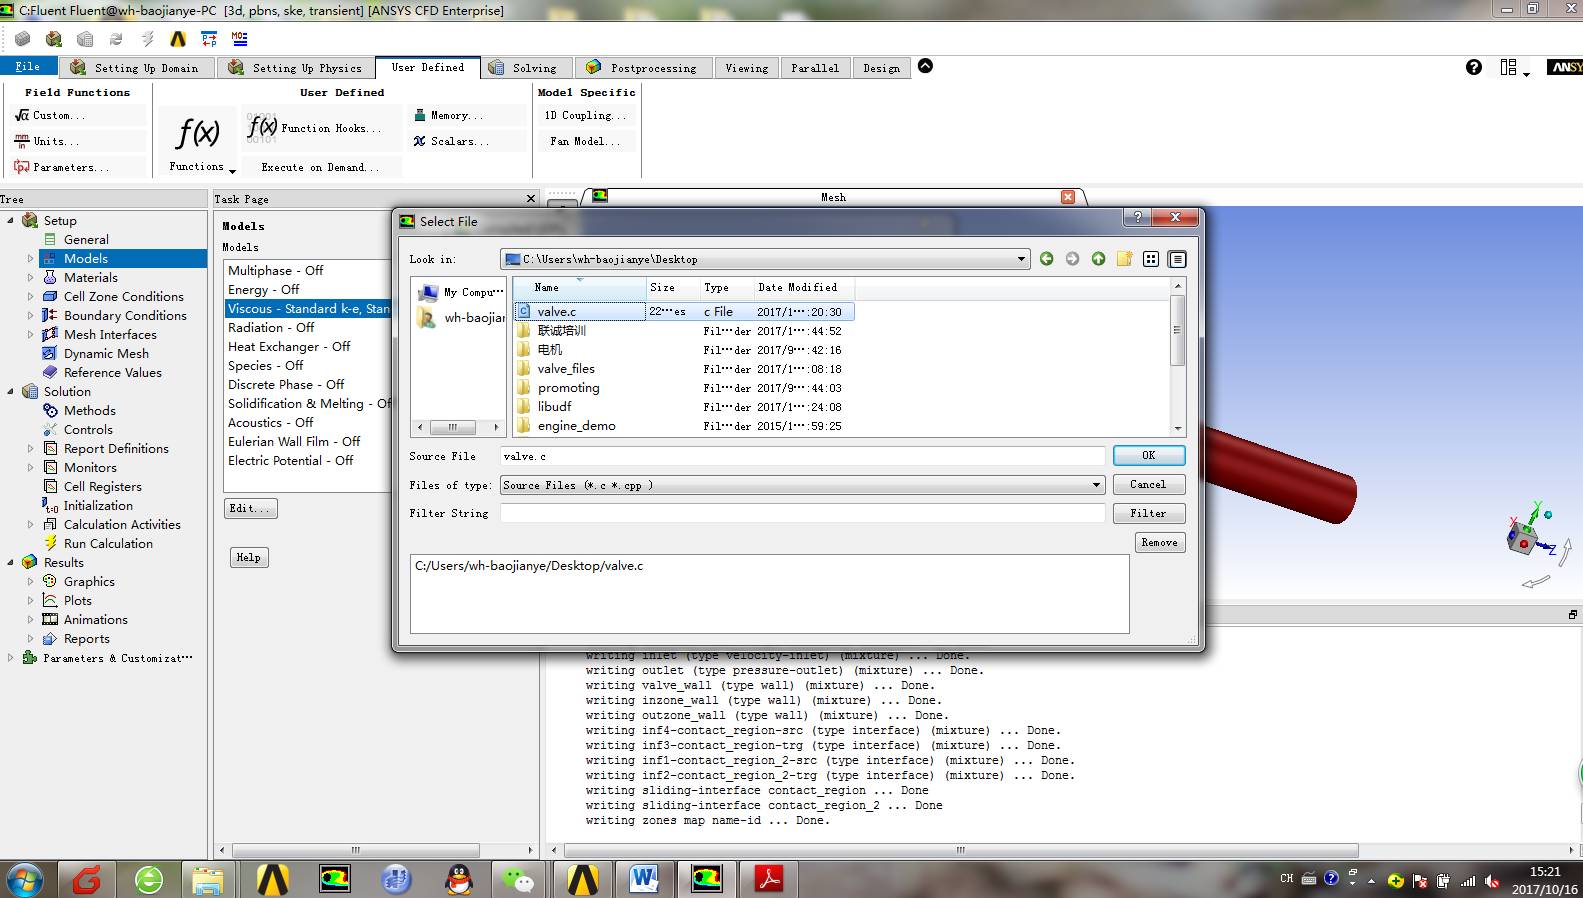Expand the Functions dropdown in ribbon
Screen dimensions: 1583x898
tap(232, 170)
